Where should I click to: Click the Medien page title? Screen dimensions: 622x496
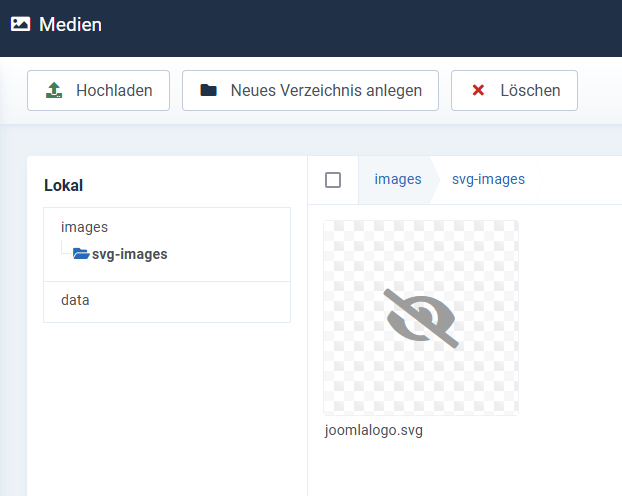pyautogui.click(x=70, y=25)
